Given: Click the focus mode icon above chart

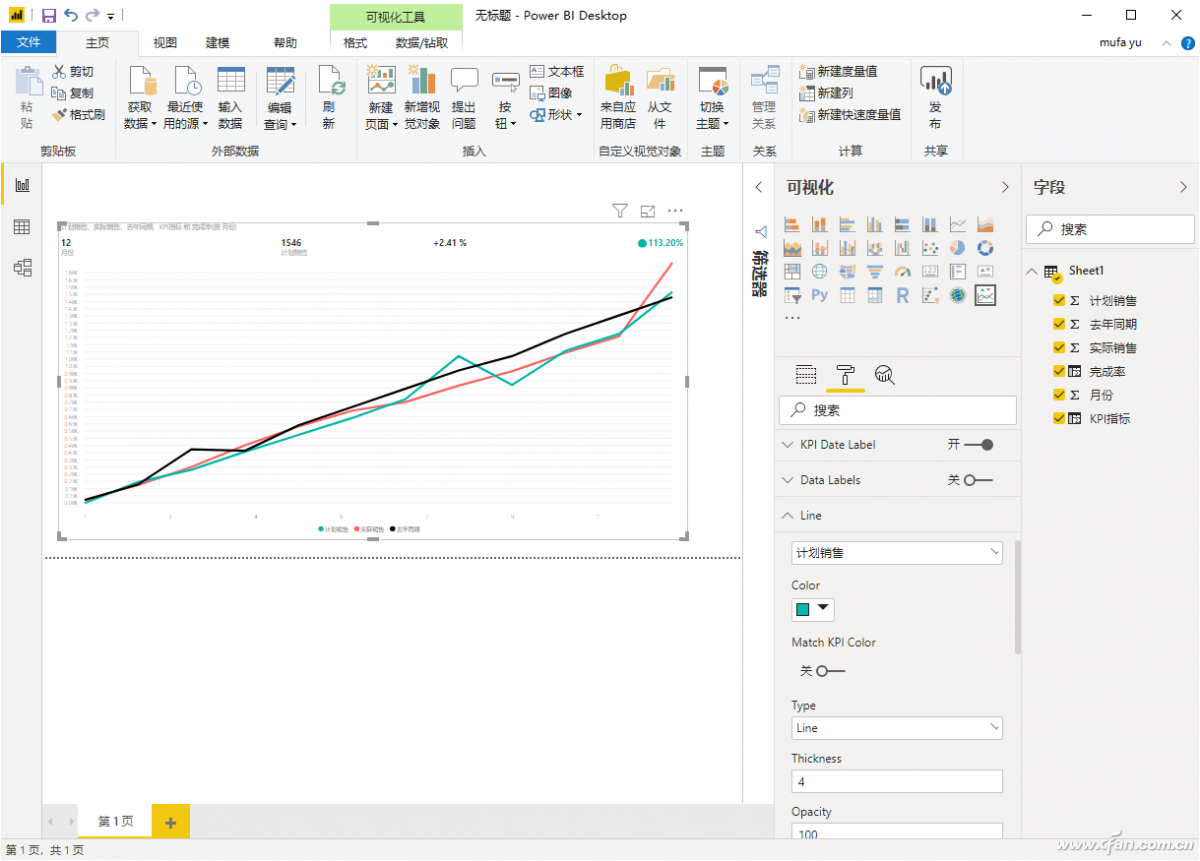Looking at the screenshot, I should (647, 211).
